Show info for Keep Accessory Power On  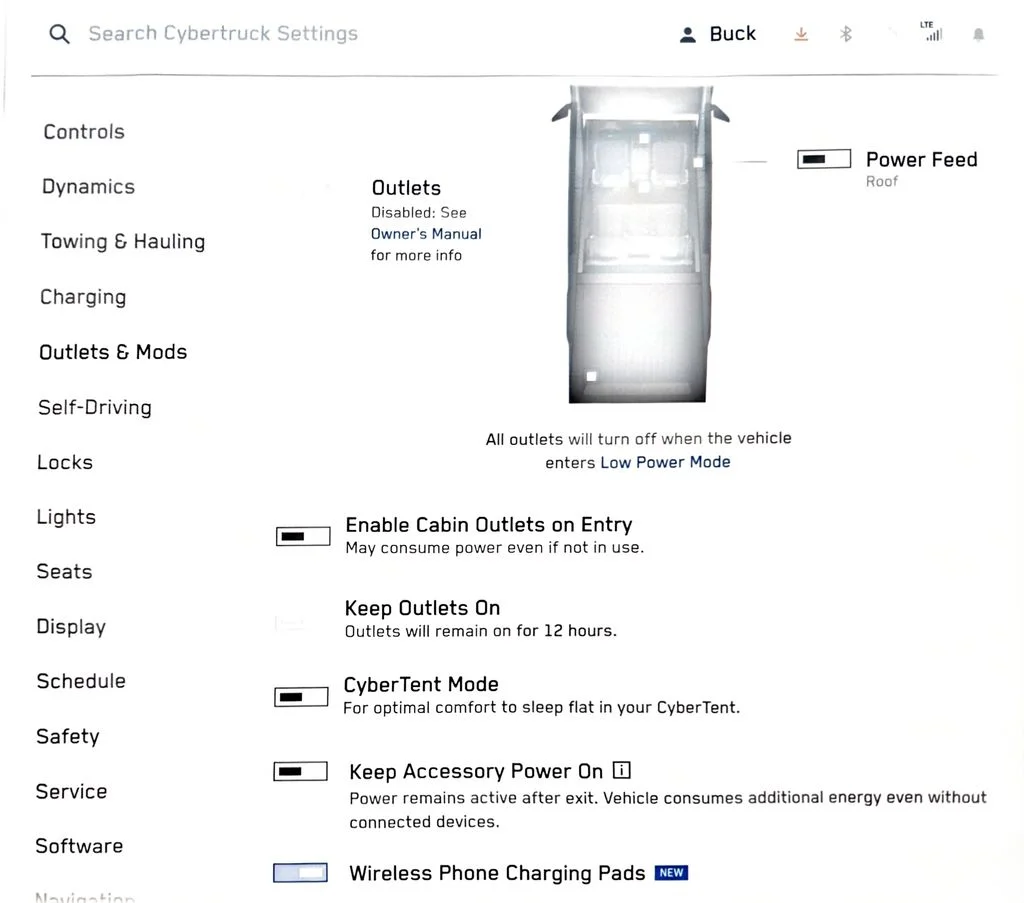click(x=622, y=770)
